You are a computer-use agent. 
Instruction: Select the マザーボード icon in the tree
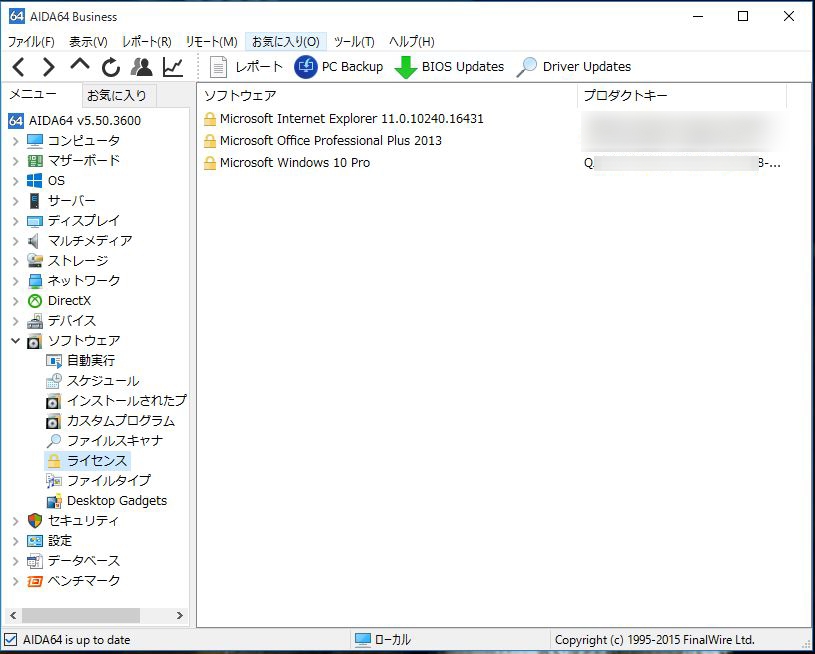35,161
